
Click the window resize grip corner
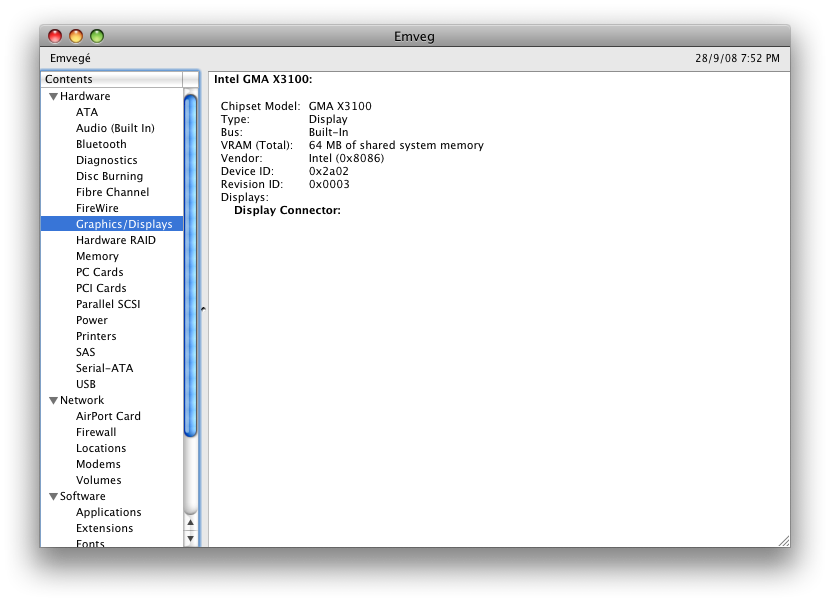[x=784, y=541]
